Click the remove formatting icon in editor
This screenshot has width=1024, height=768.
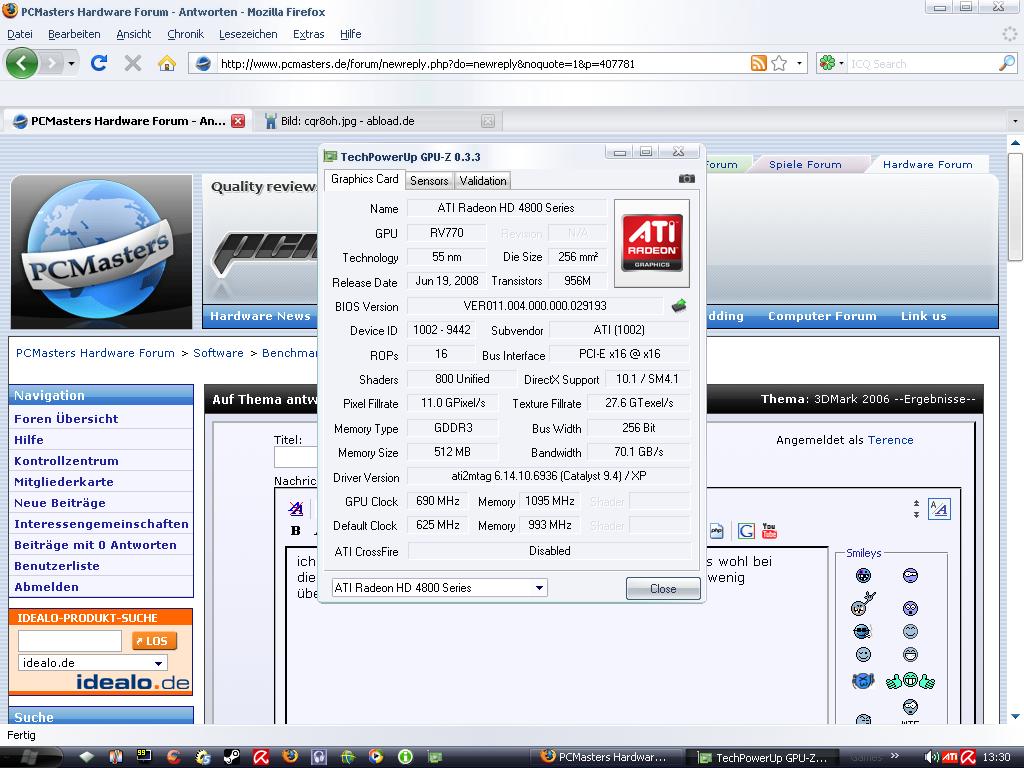point(296,509)
